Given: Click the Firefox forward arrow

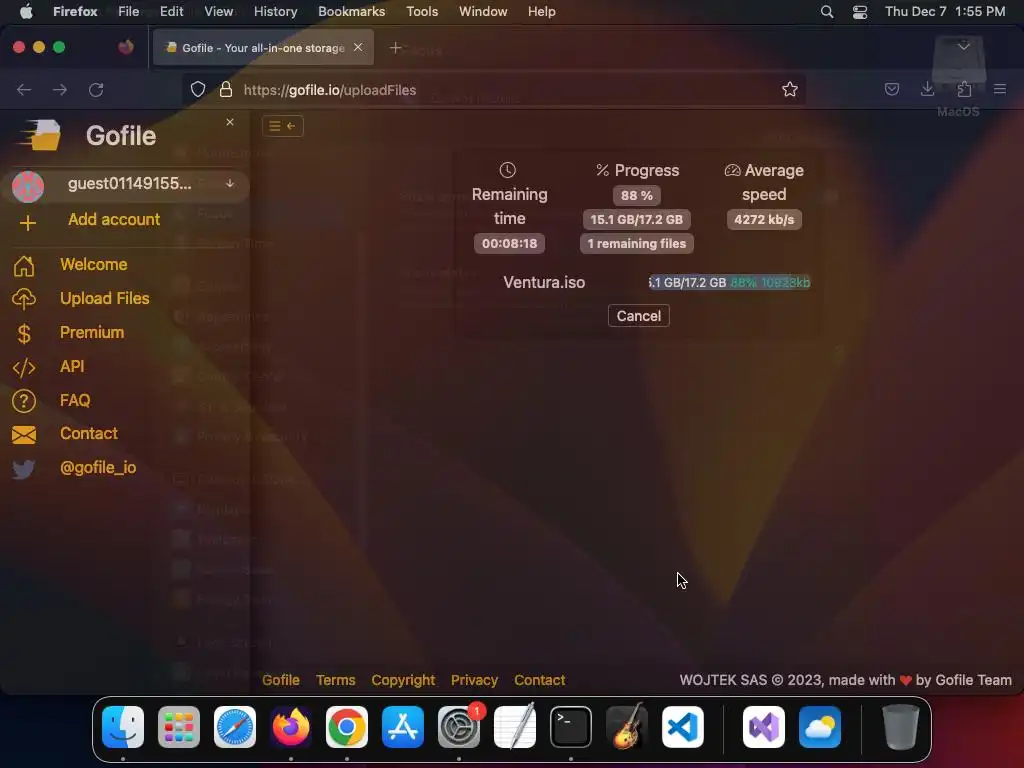Looking at the screenshot, I should pyautogui.click(x=60, y=89).
